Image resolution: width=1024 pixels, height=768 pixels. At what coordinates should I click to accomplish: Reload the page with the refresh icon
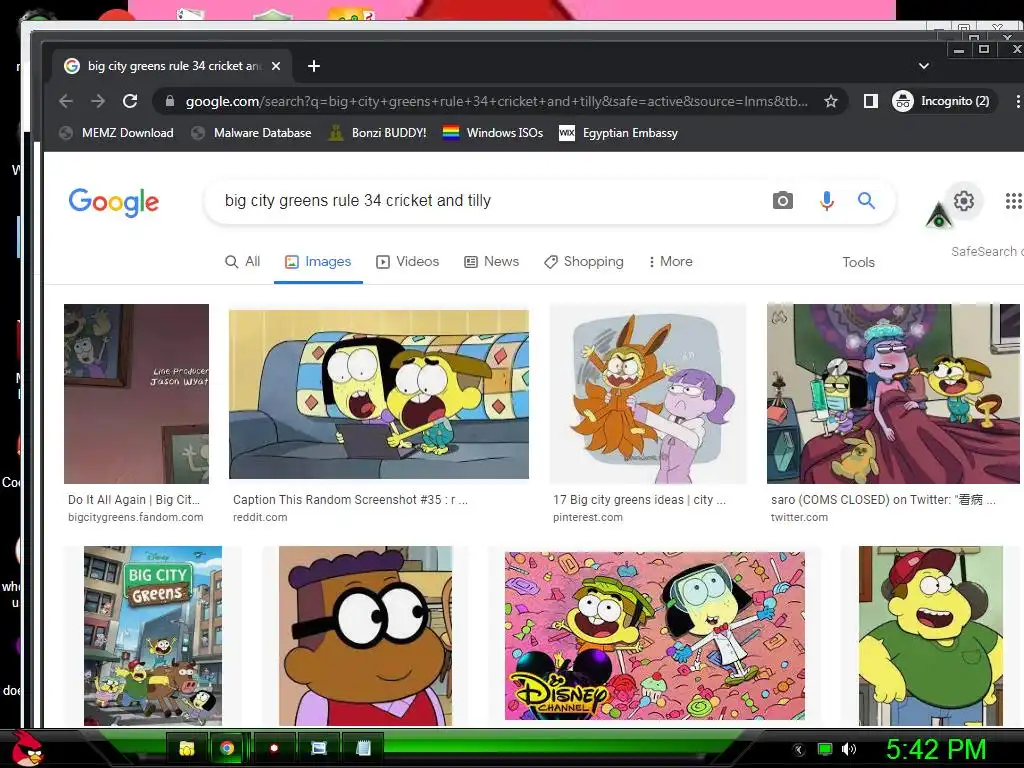pyautogui.click(x=130, y=101)
